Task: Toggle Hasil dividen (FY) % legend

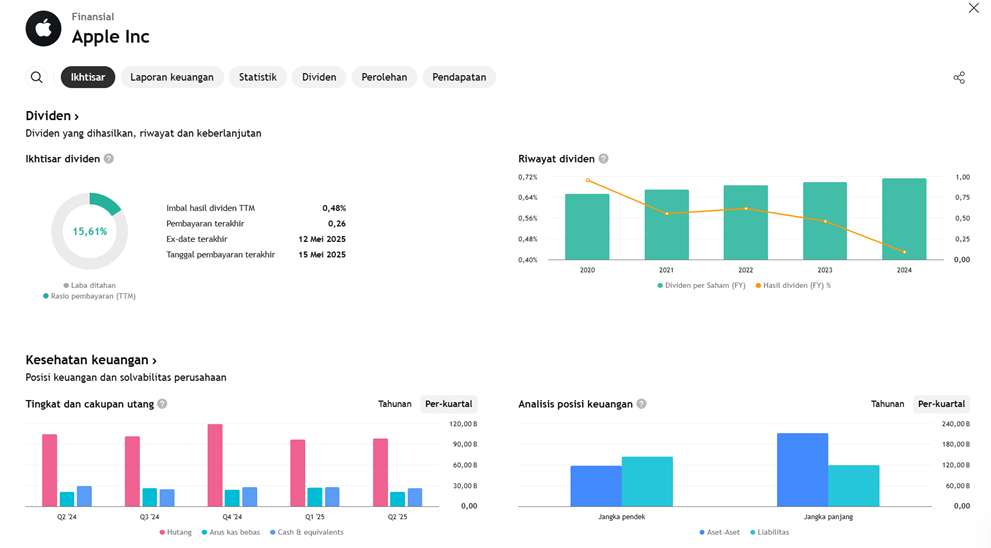Action: click(x=793, y=286)
